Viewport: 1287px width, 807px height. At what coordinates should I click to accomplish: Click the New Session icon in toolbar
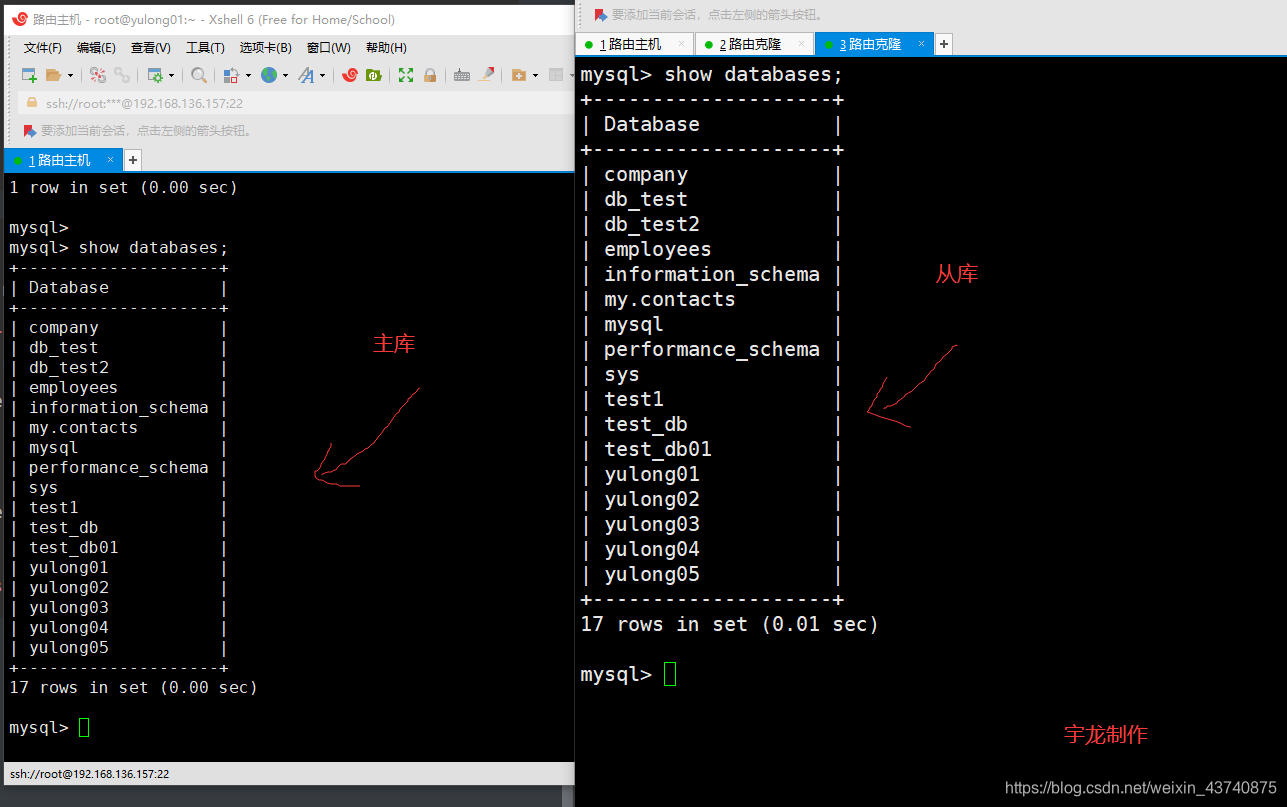(29, 75)
